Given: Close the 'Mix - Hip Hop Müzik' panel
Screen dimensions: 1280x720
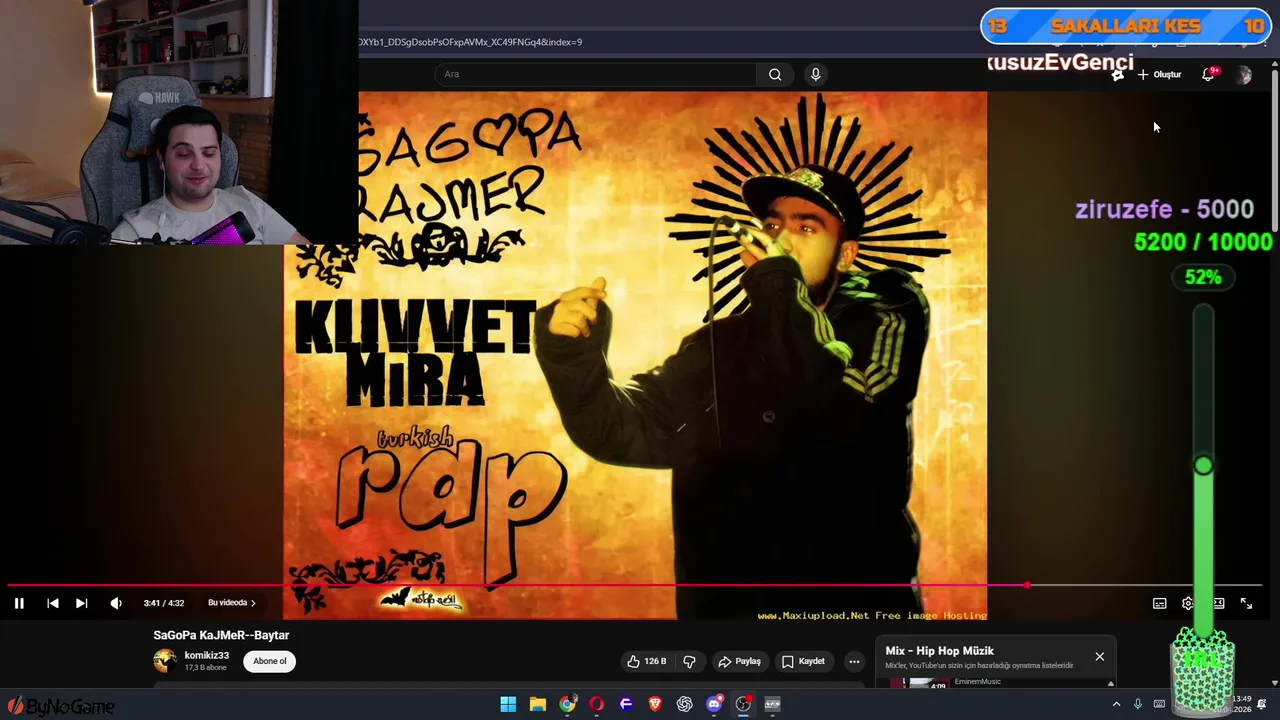Looking at the screenshot, I should click(1100, 657).
